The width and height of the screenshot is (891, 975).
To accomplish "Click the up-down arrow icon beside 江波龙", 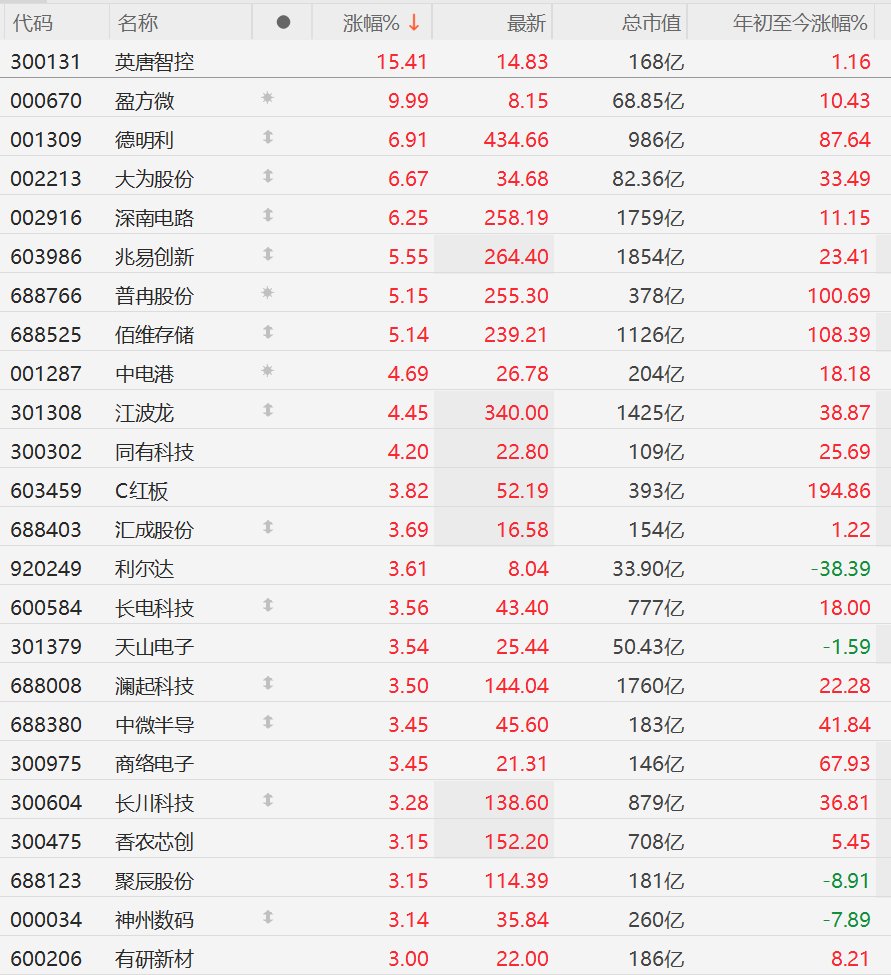I will [267, 411].
